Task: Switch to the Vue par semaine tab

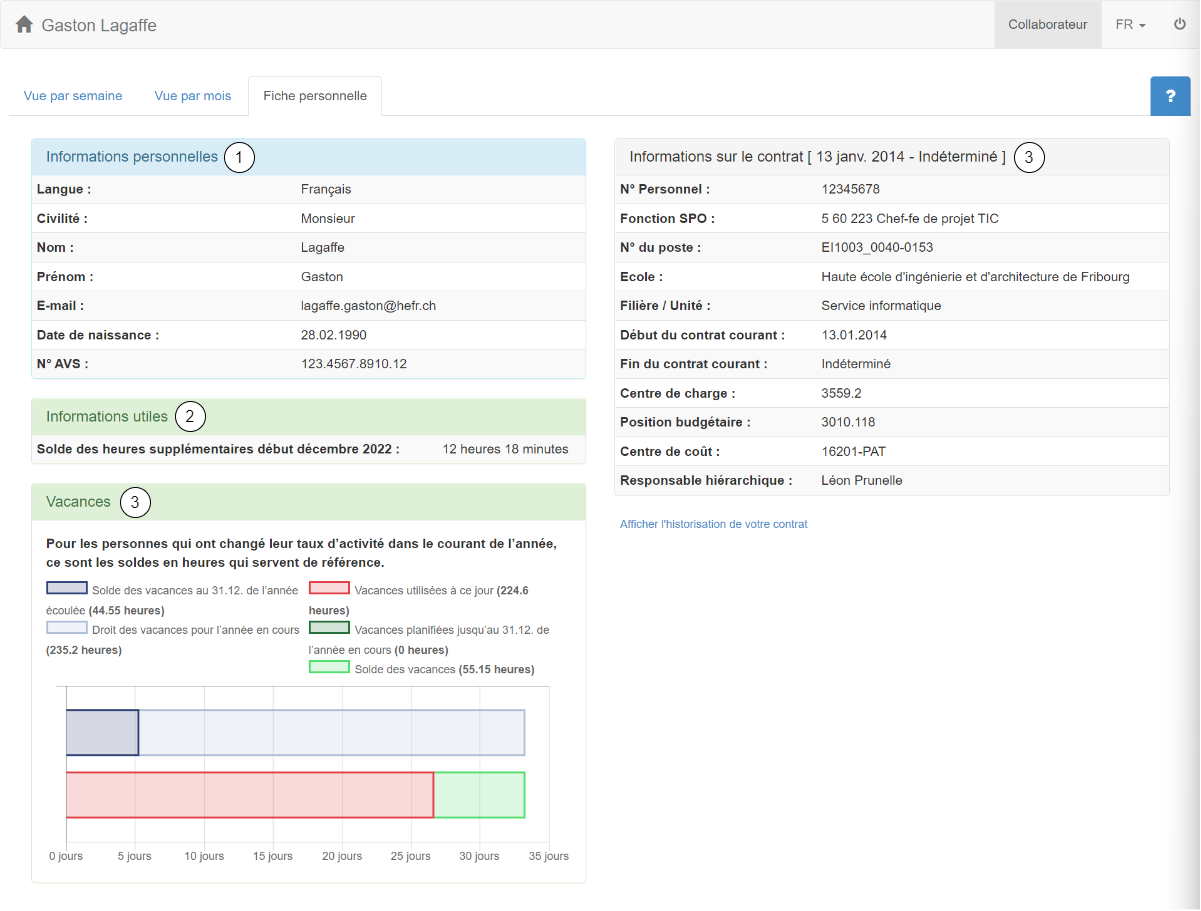Action: coord(73,96)
